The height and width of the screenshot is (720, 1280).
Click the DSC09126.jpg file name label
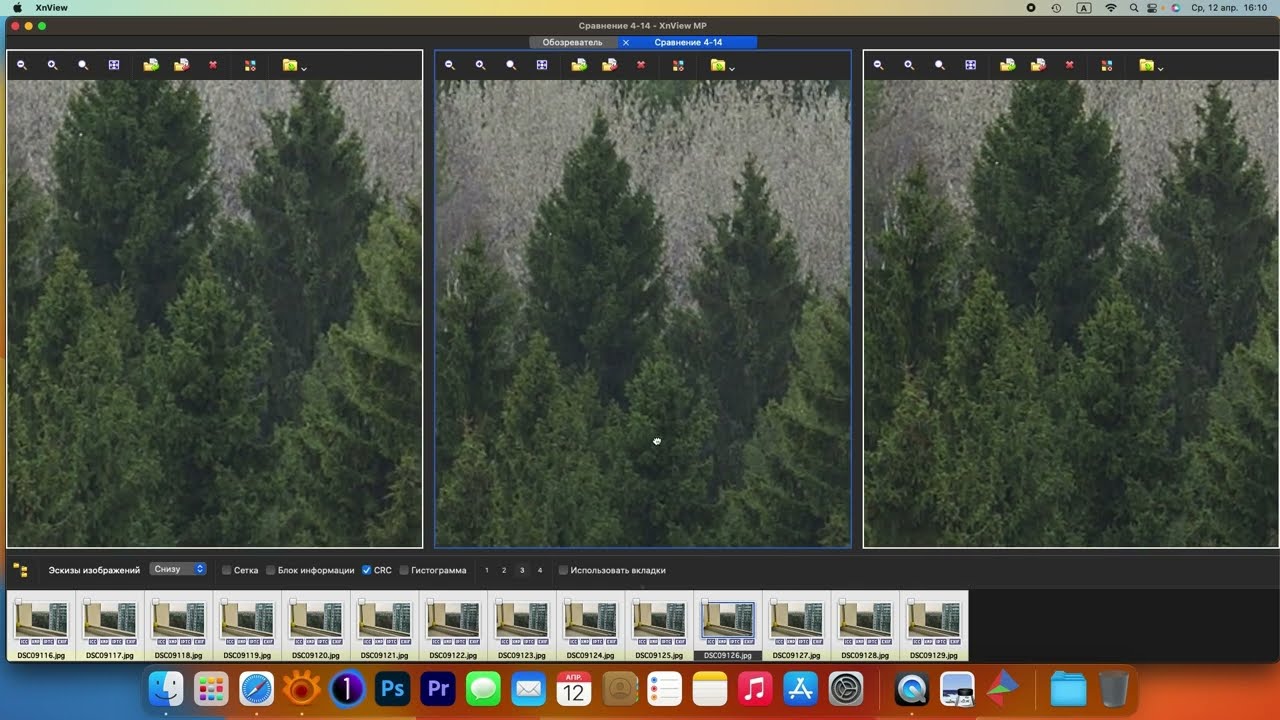coord(728,656)
